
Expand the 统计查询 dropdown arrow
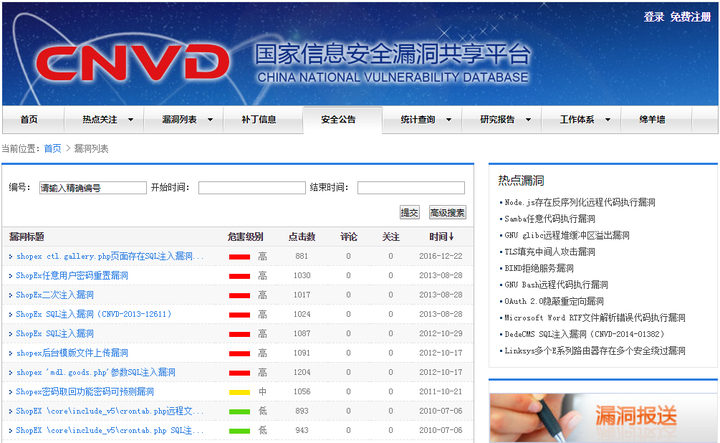(x=449, y=120)
